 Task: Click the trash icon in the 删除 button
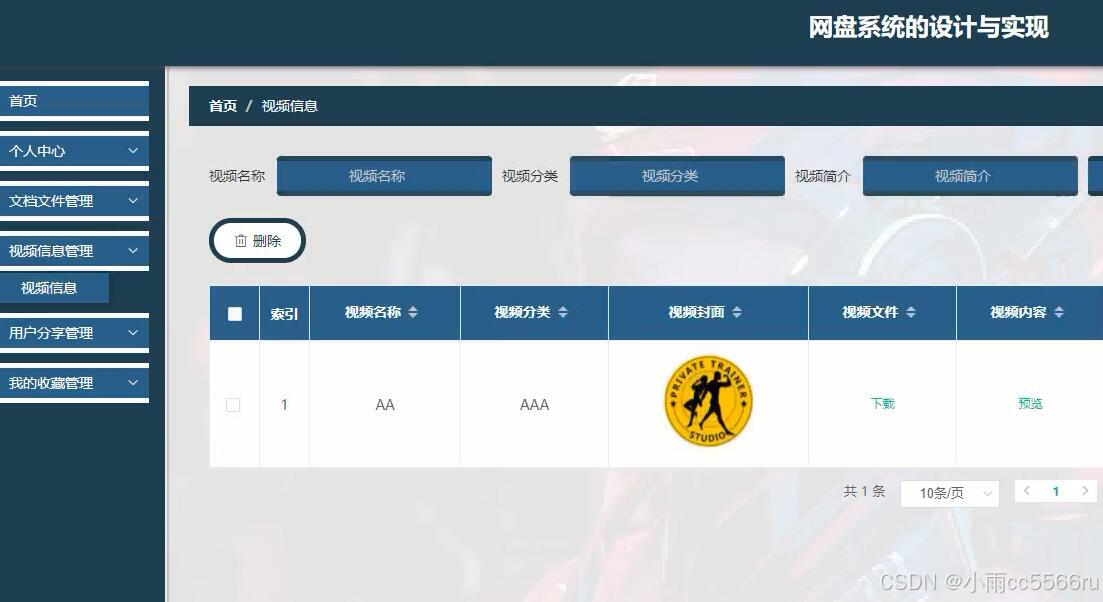coord(243,240)
